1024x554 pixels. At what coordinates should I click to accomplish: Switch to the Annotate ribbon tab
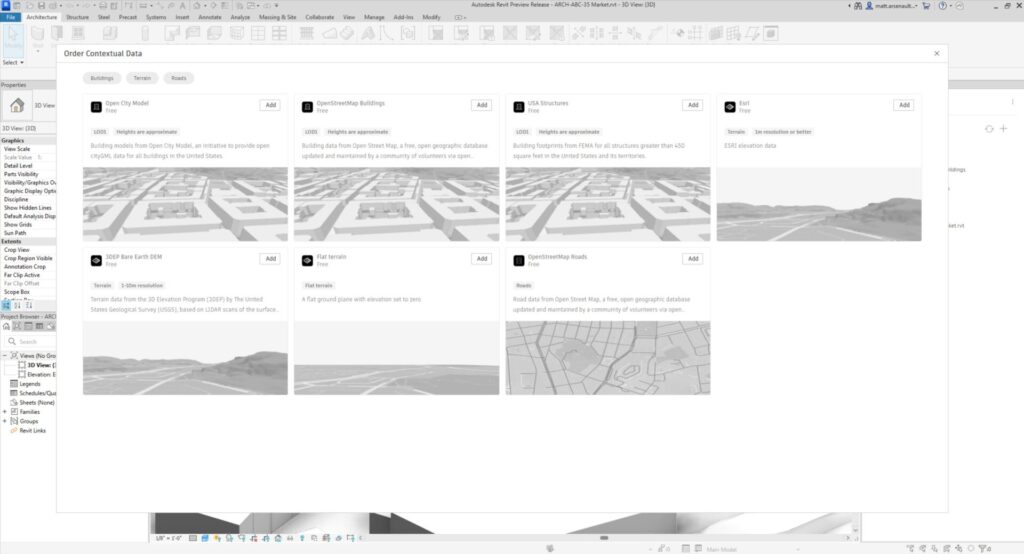[x=210, y=17]
